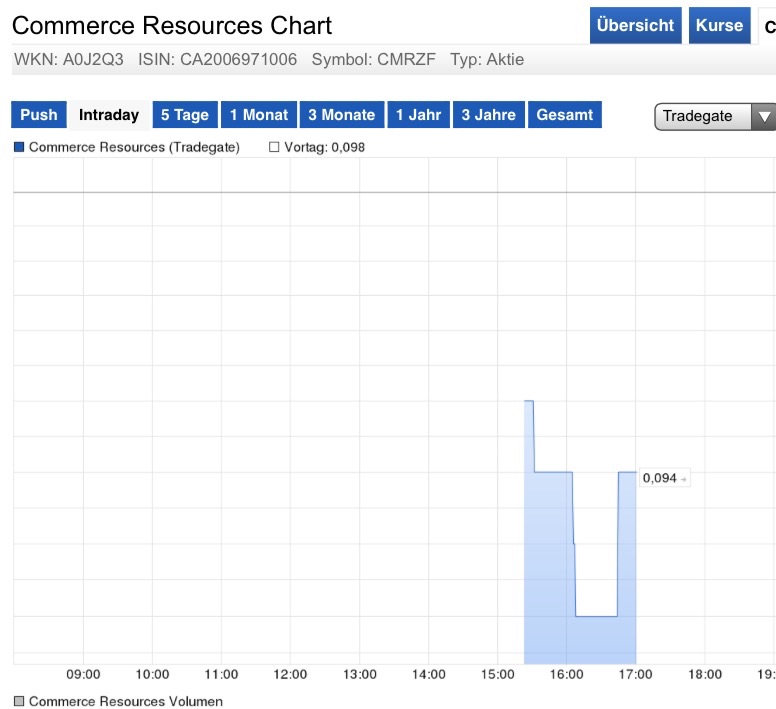Click gray Commerce Resources Volumen legend square
This screenshot has width=776, height=709.
click(19, 701)
